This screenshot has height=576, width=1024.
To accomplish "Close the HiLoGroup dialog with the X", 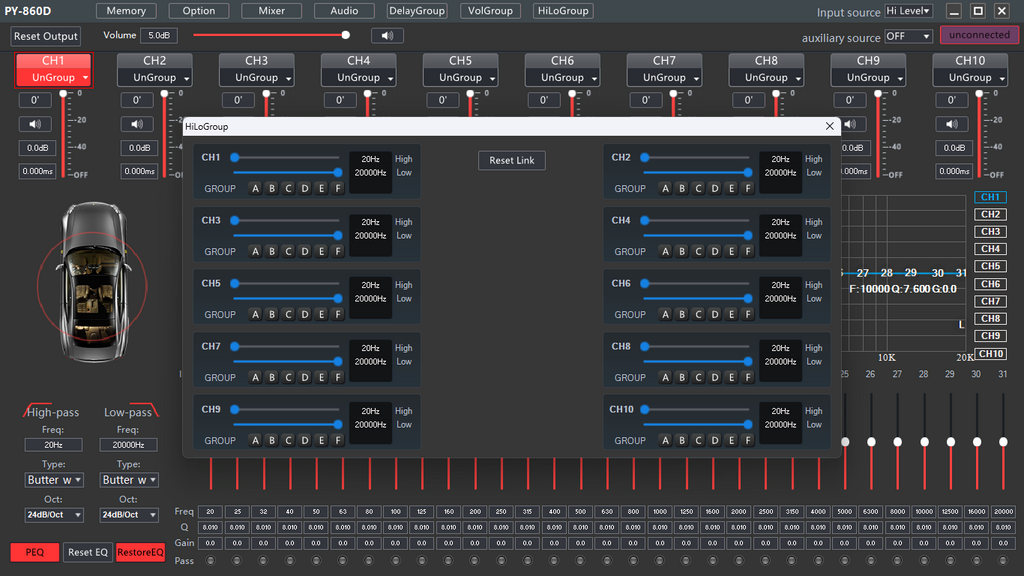I will coord(829,127).
